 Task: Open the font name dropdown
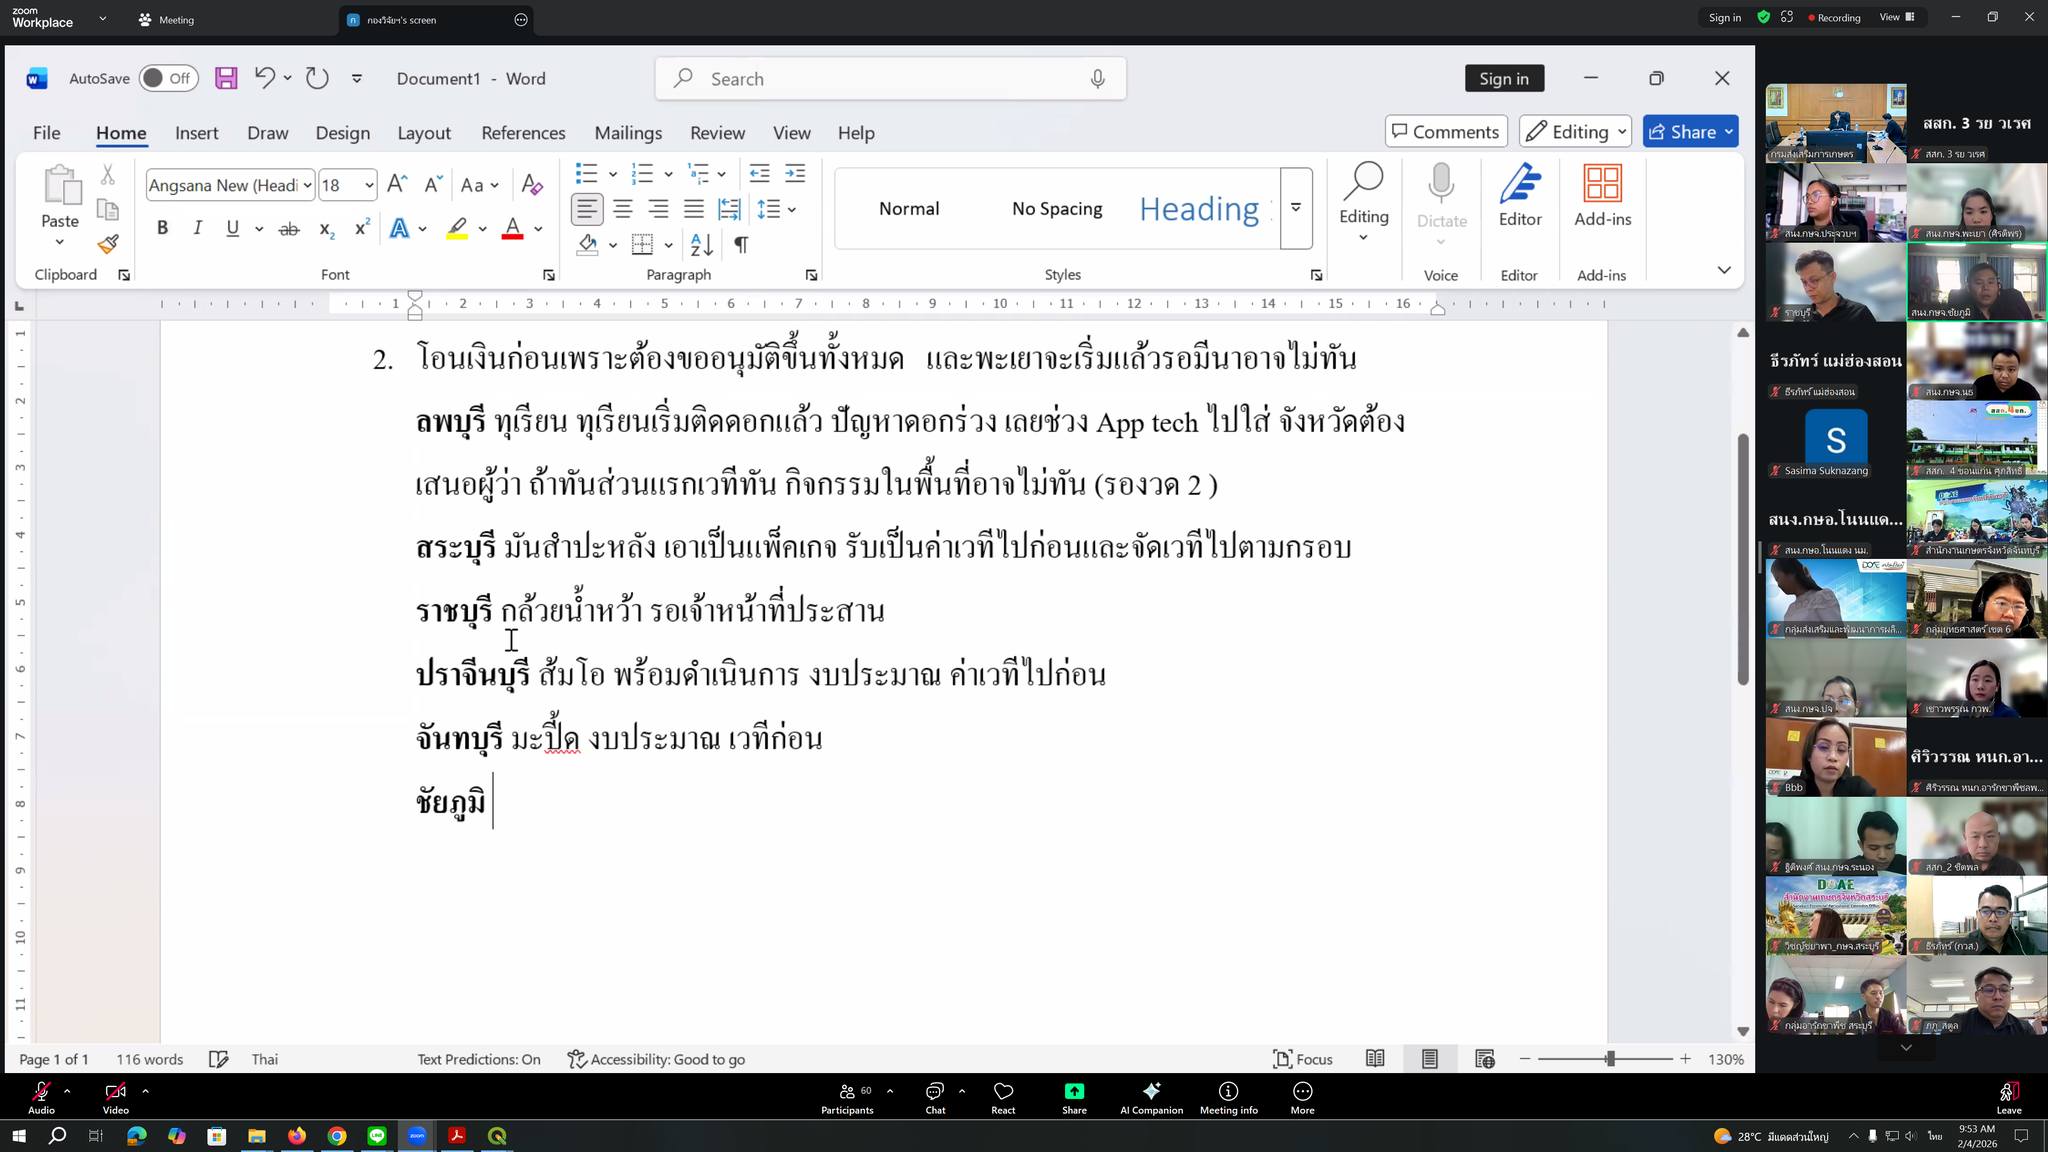pos(307,185)
